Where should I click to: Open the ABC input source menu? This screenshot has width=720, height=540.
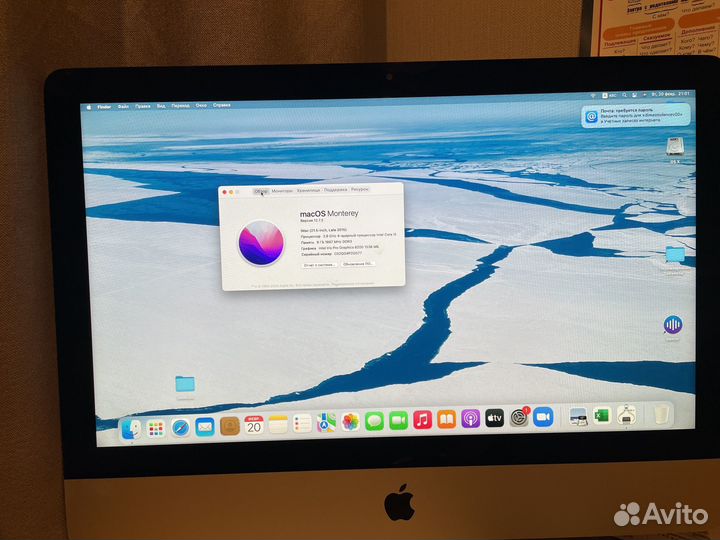(x=609, y=96)
